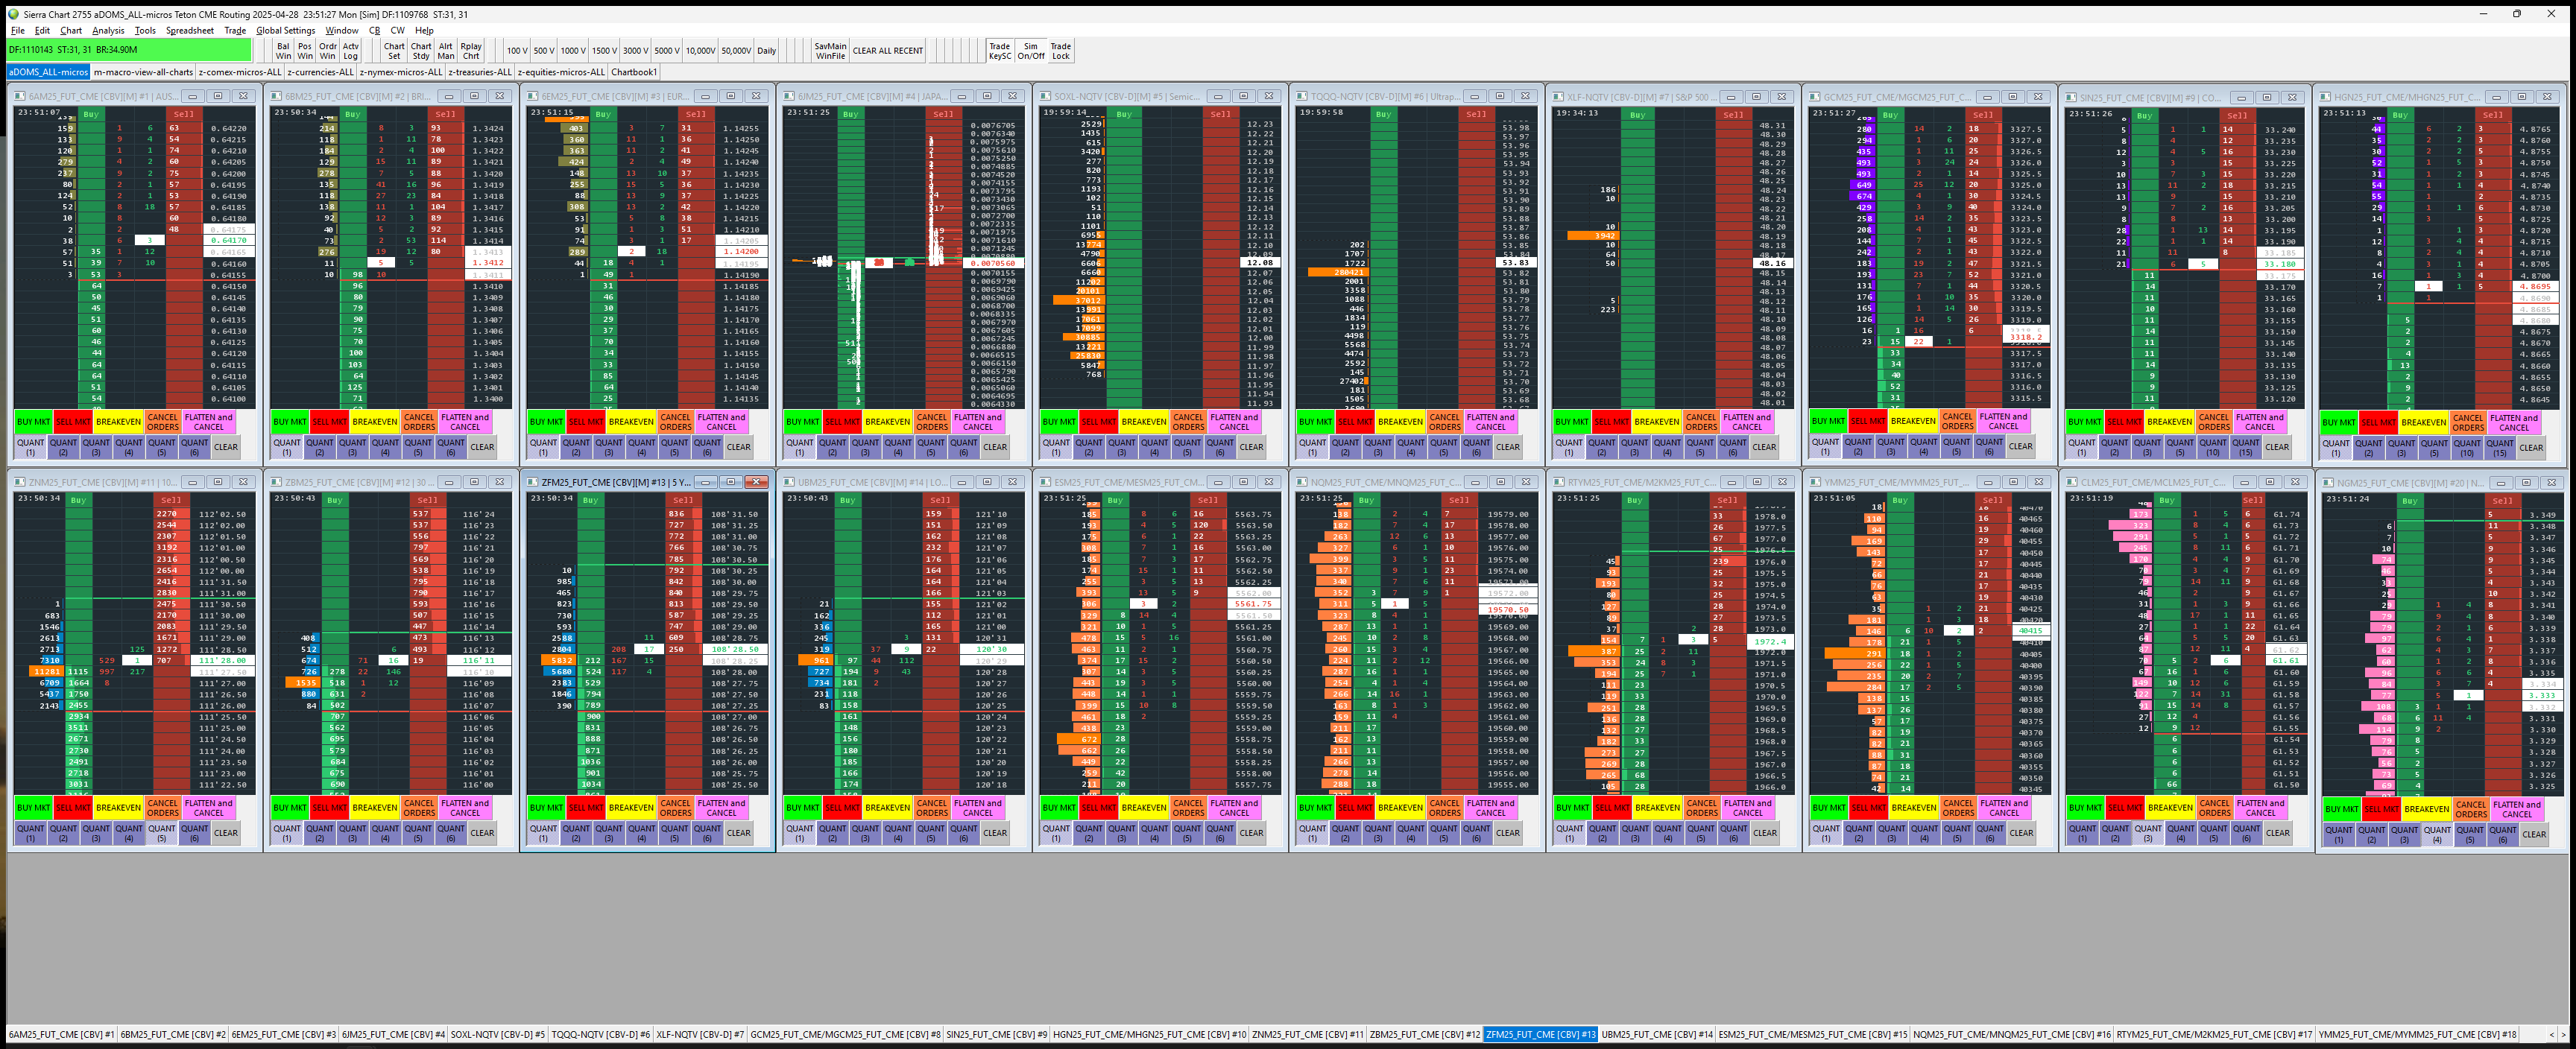Click the Chart Stdy toolbar button

(421, 50)
